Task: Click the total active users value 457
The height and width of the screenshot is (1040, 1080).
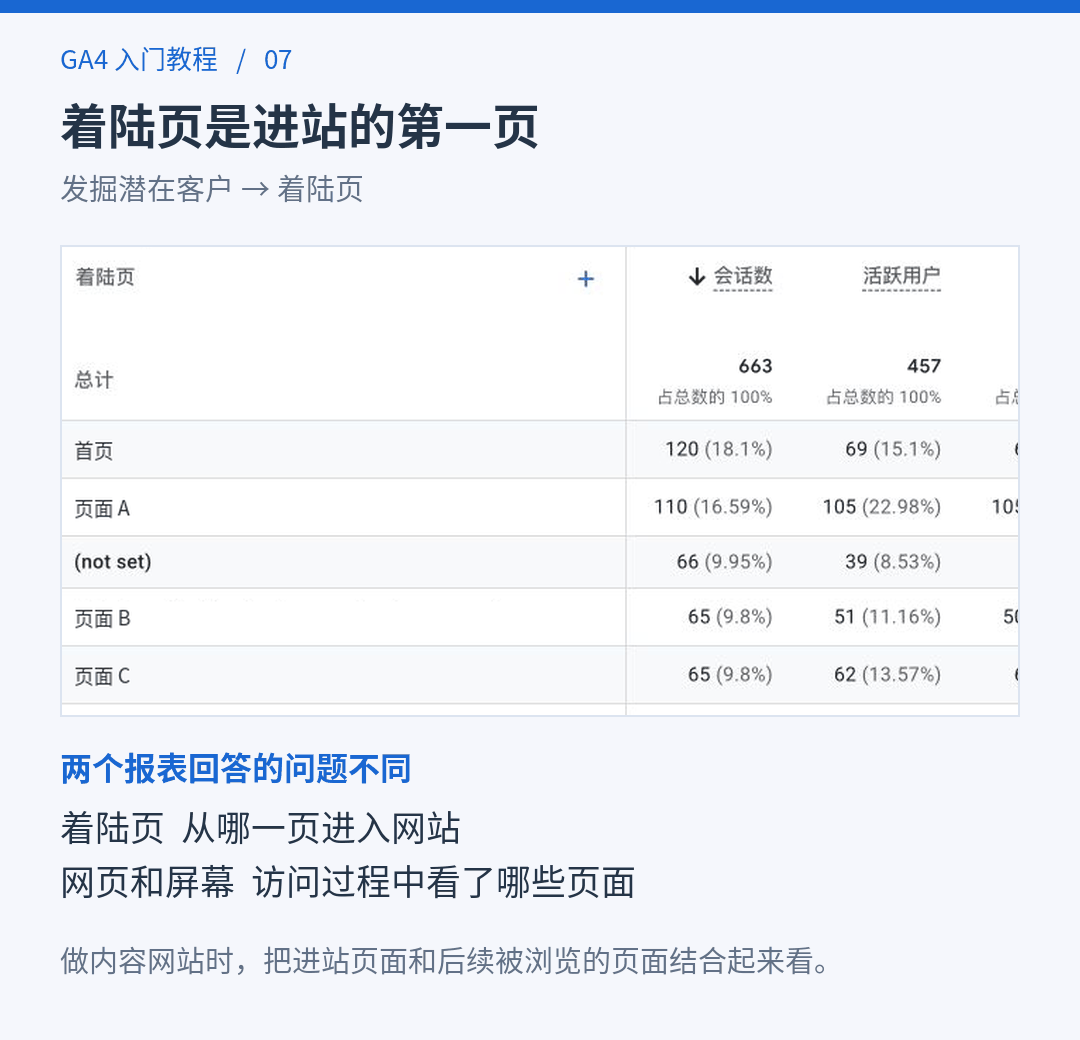Action: coord(924,366)
